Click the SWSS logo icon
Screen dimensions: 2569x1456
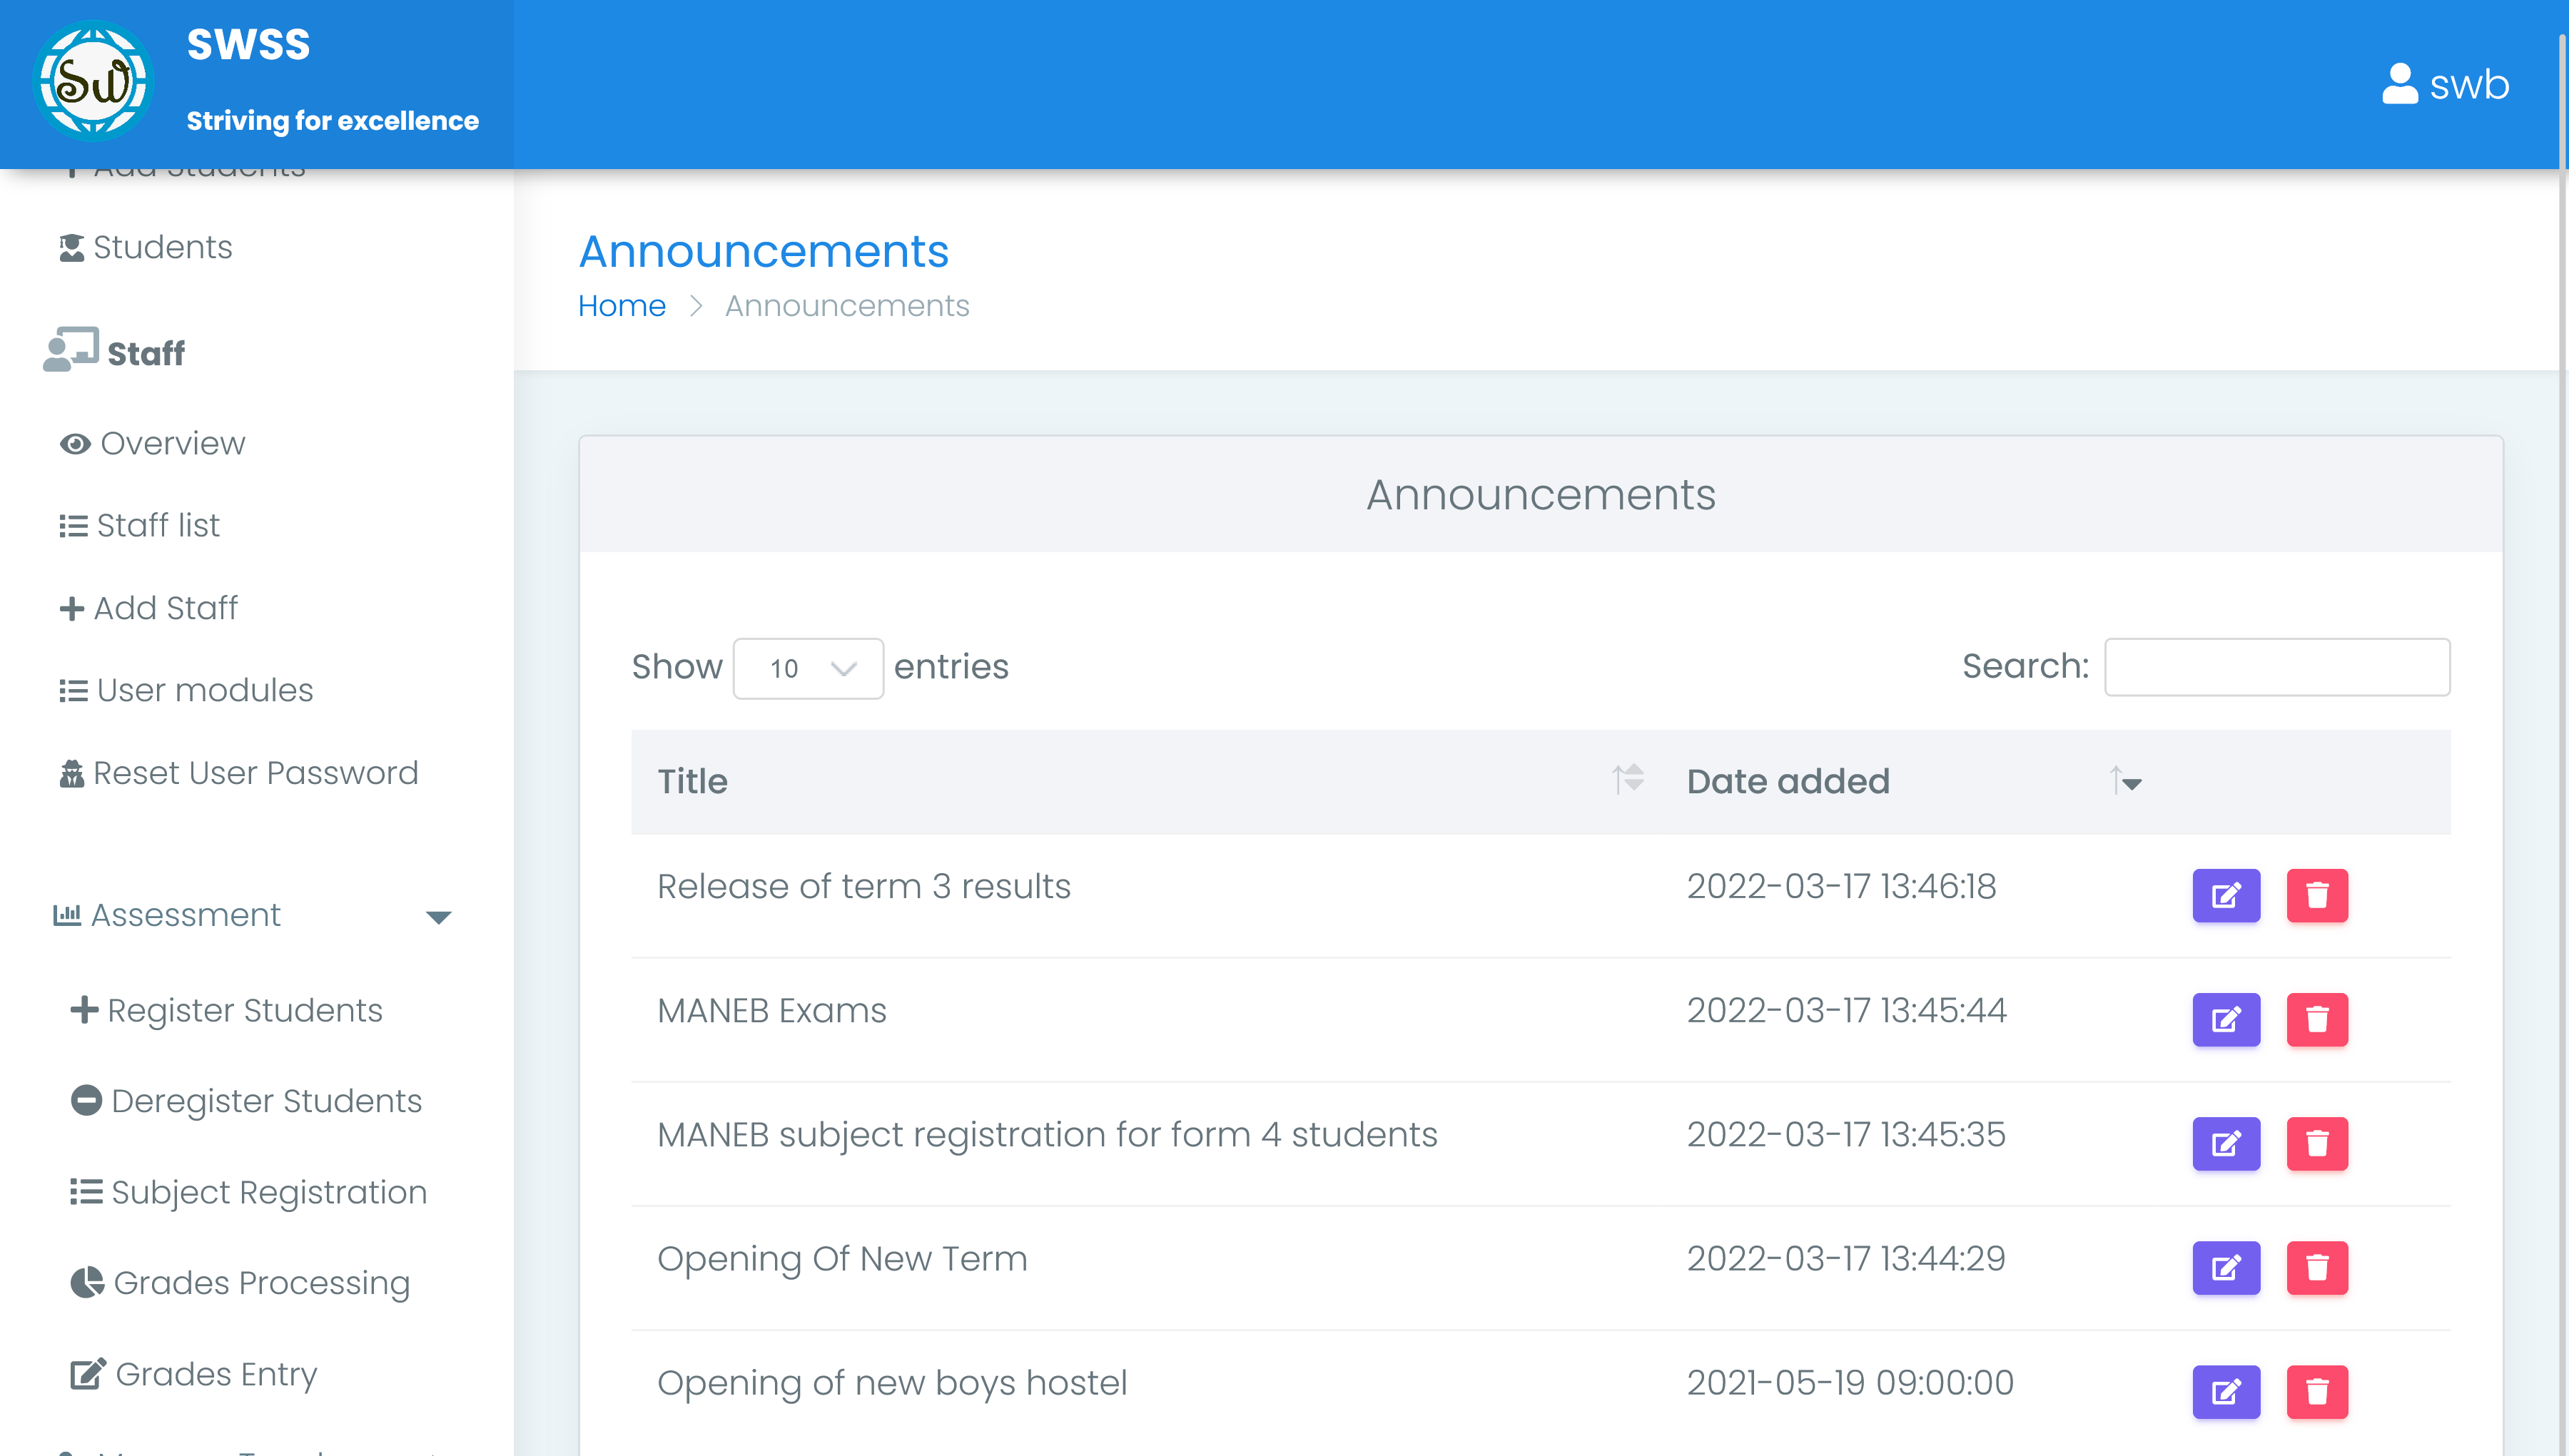coord(93,82)
